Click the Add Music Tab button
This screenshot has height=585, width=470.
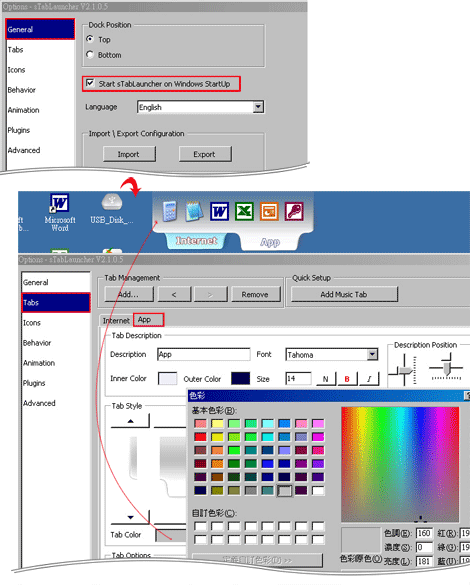[x=344, y=294]
